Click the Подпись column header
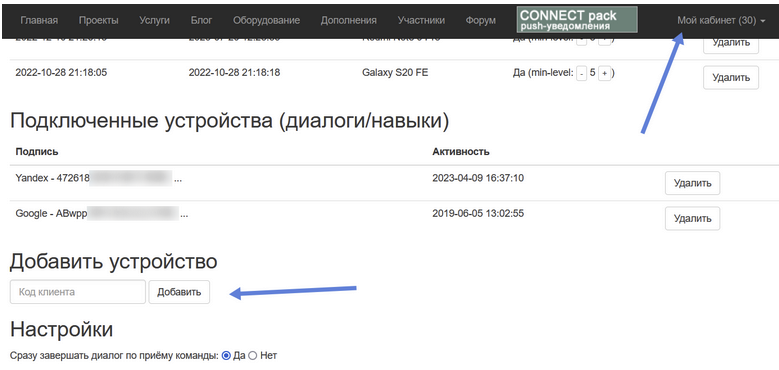 [x=37, y=152]
